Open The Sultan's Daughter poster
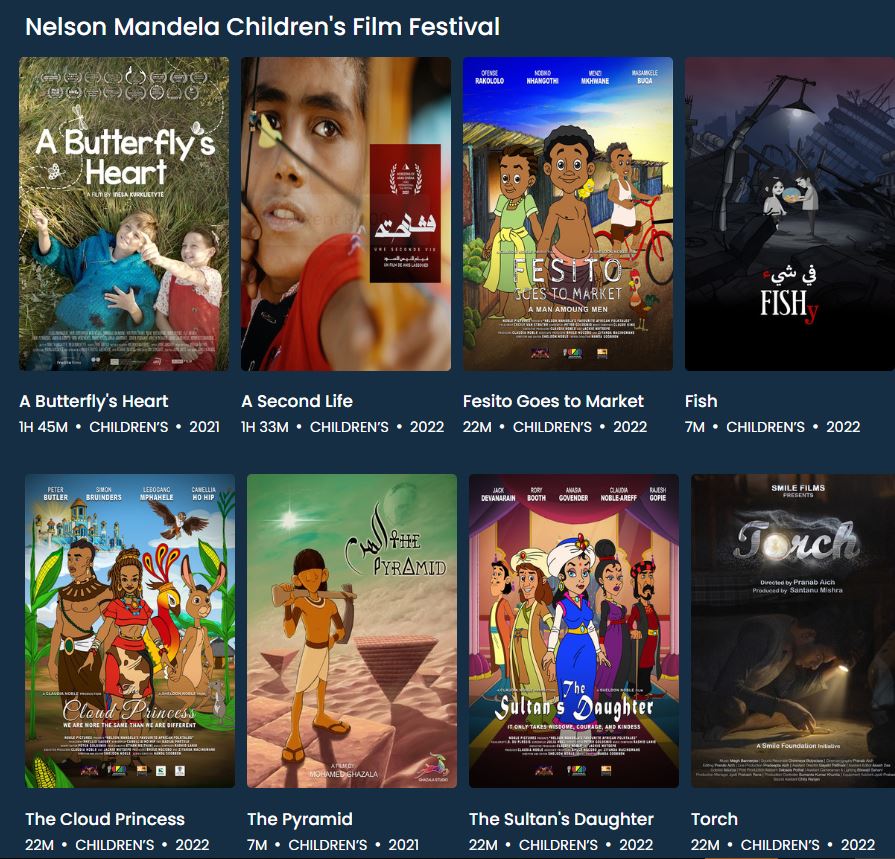Viewport: 895px width, 859px height. point(574,631)
